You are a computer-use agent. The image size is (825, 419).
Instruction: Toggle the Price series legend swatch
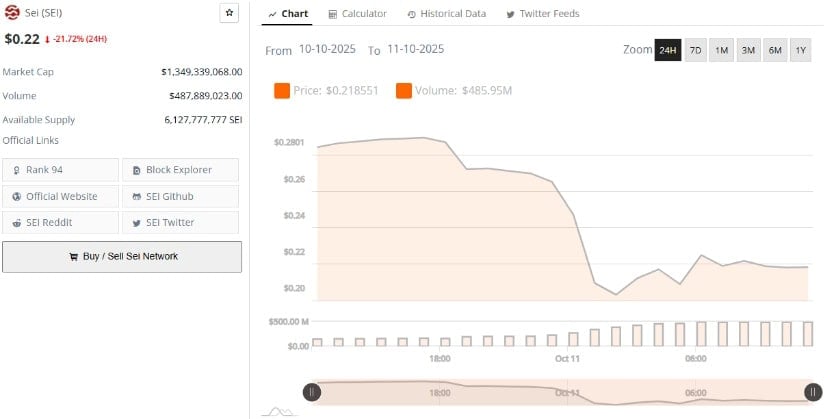pos(282,91)
